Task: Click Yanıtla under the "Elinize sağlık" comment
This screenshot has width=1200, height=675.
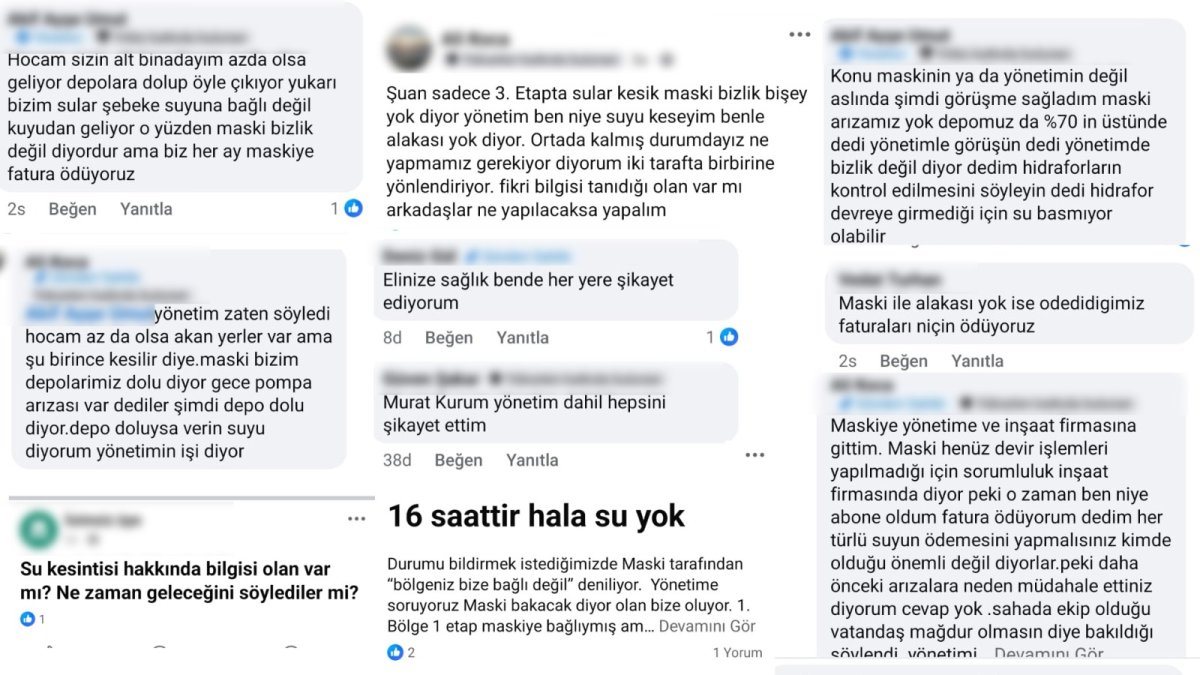Action: pyautogui.click(x=522, y=338)
